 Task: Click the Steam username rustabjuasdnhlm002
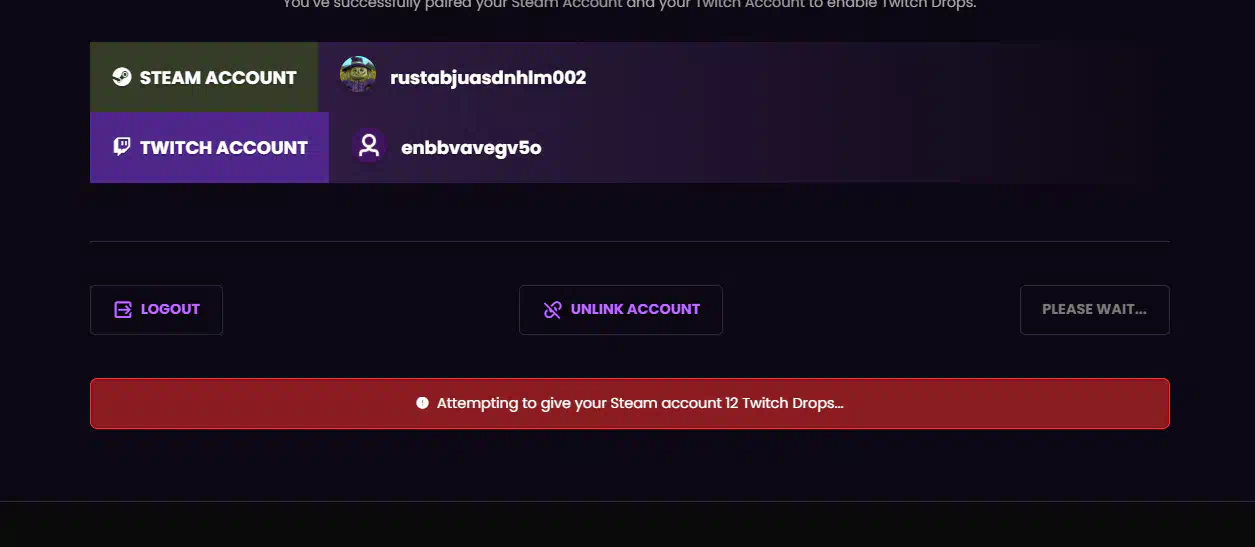[x=488, y=77]
